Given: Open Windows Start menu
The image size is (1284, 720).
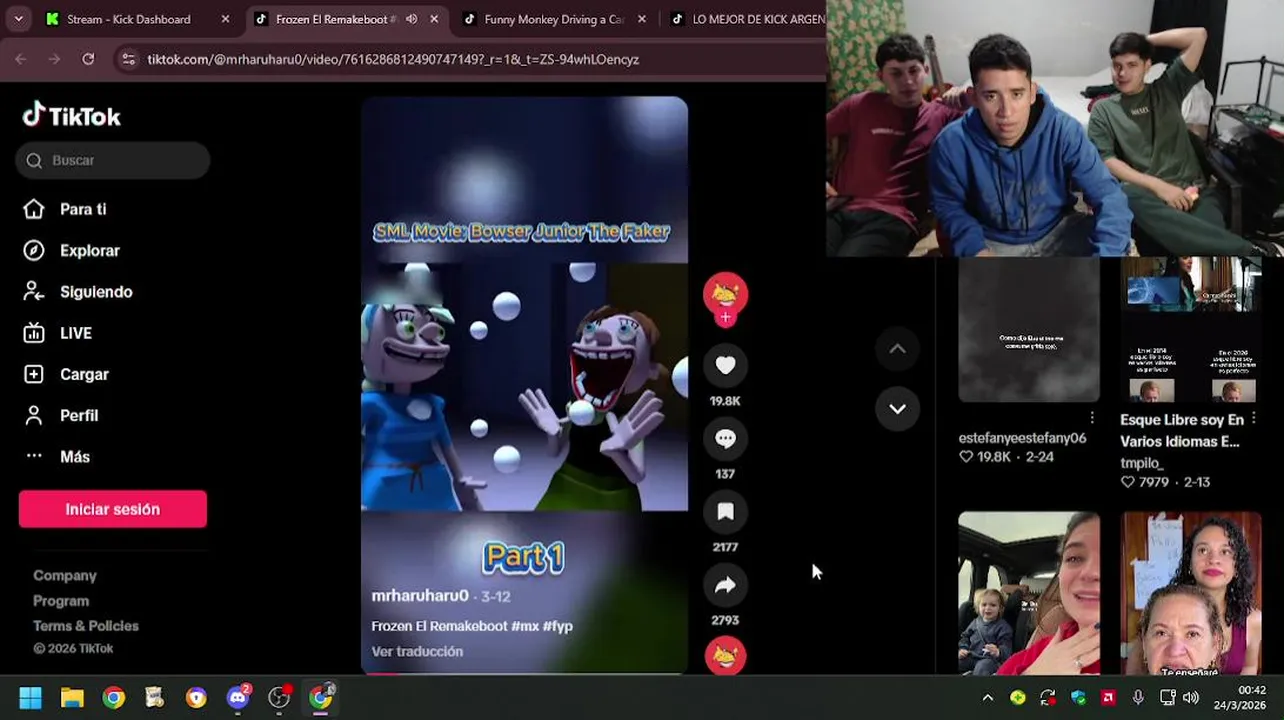Looking at the screenshot, I should (x=30, y=698).
